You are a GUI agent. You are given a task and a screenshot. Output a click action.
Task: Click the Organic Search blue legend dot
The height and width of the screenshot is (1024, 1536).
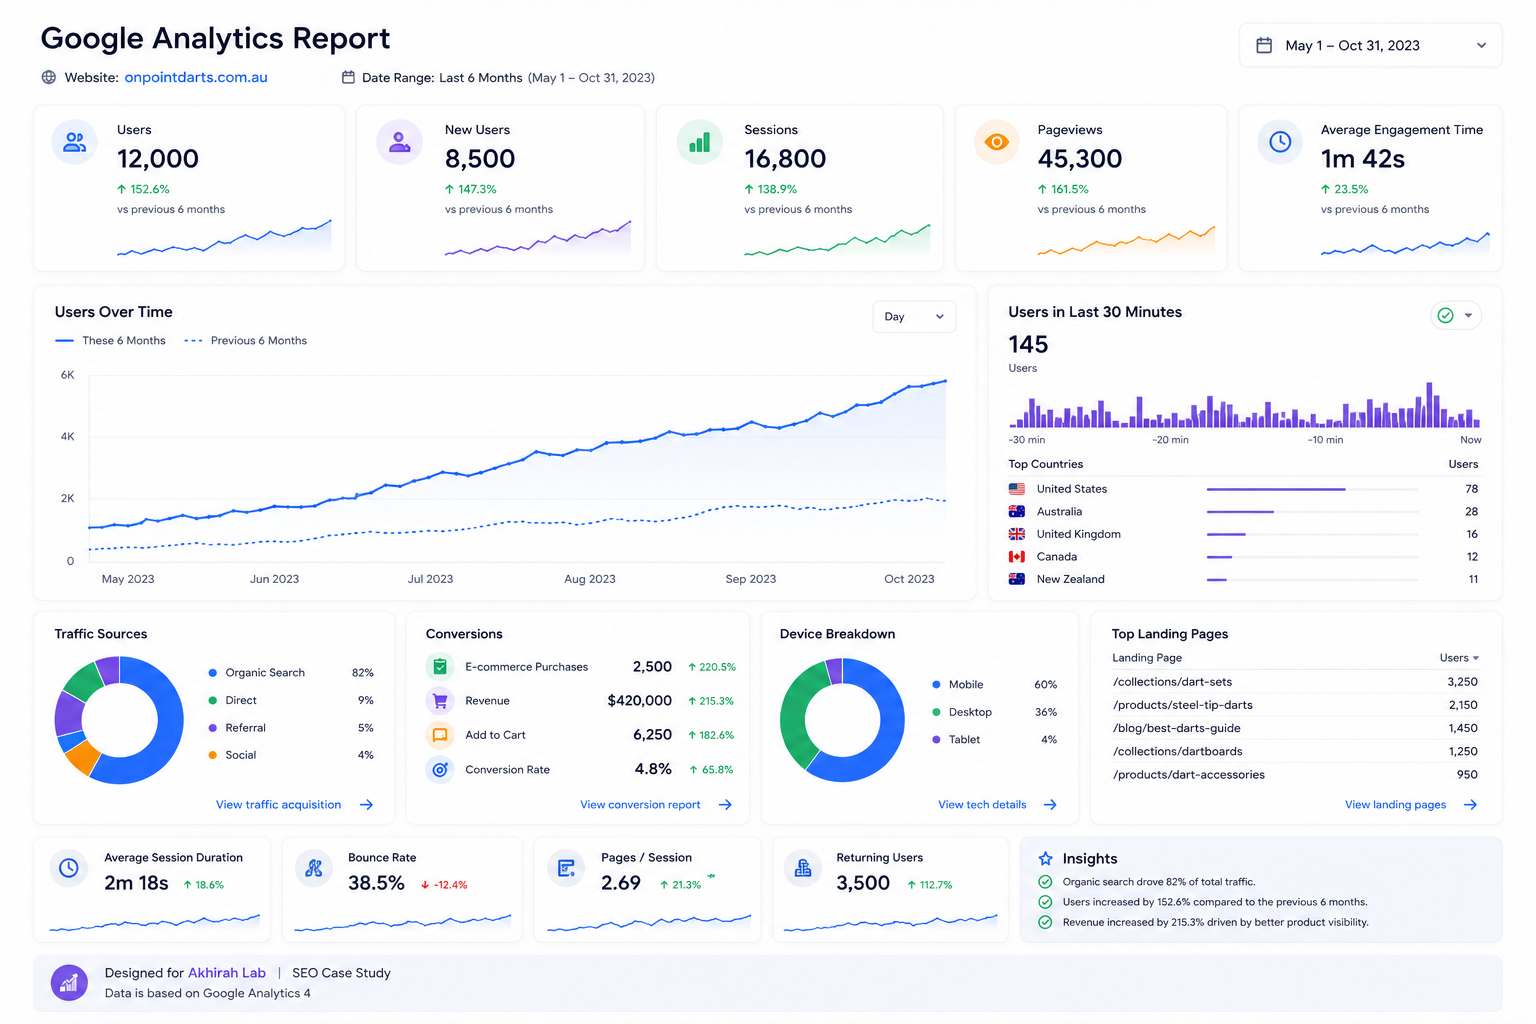tap(213, 673)
